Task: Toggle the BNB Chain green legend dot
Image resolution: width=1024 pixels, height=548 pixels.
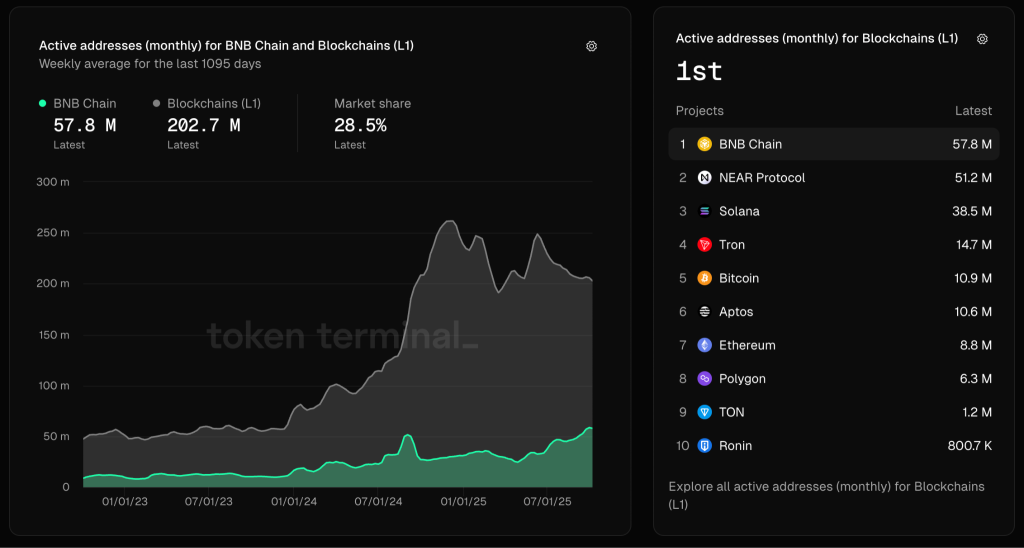Action: pos(42,103)
